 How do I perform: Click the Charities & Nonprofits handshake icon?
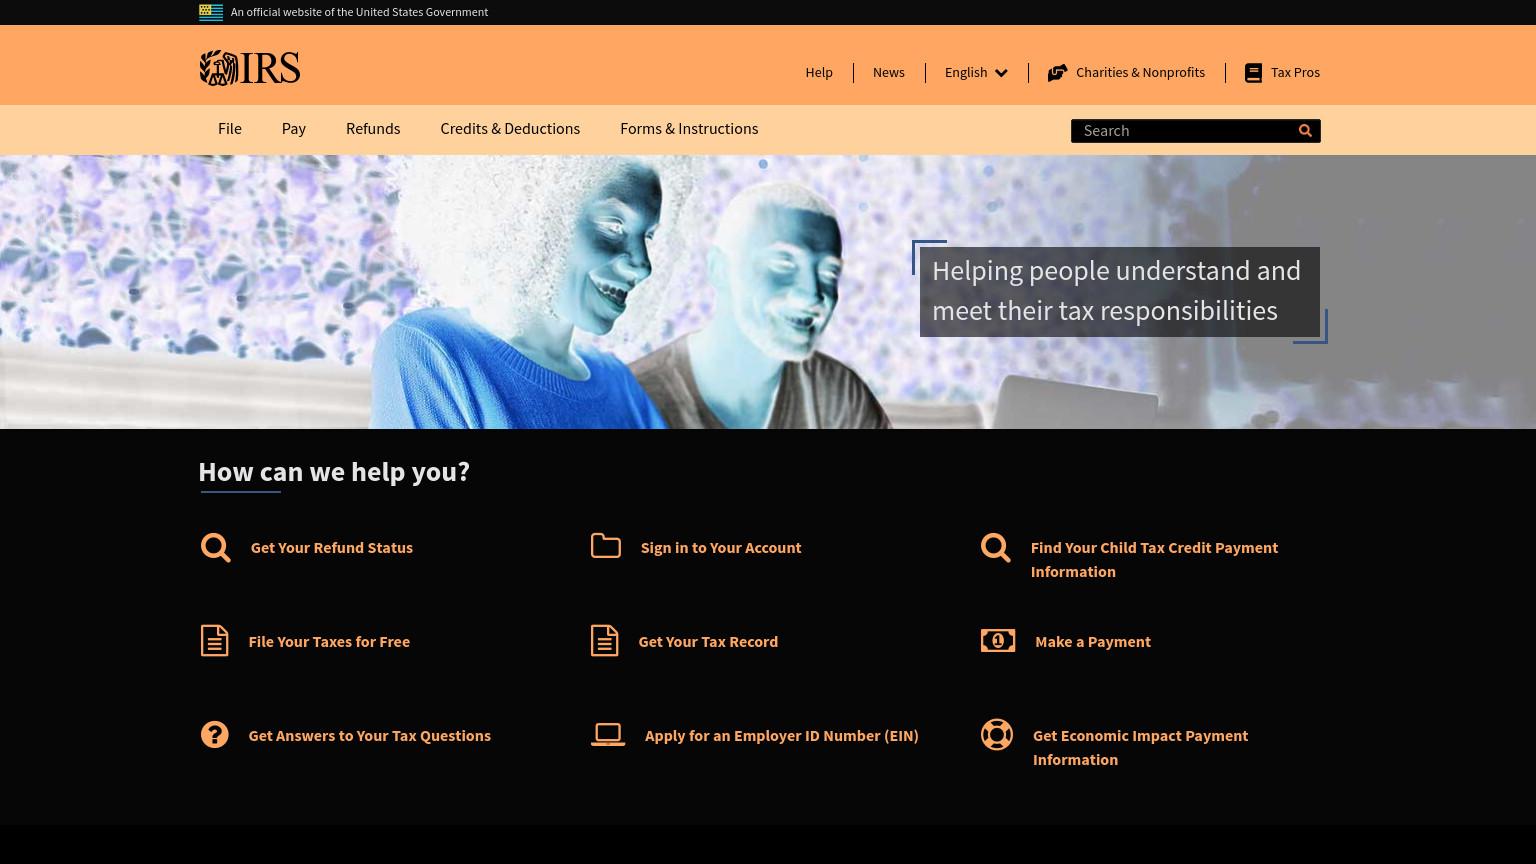pos(1057,73)
